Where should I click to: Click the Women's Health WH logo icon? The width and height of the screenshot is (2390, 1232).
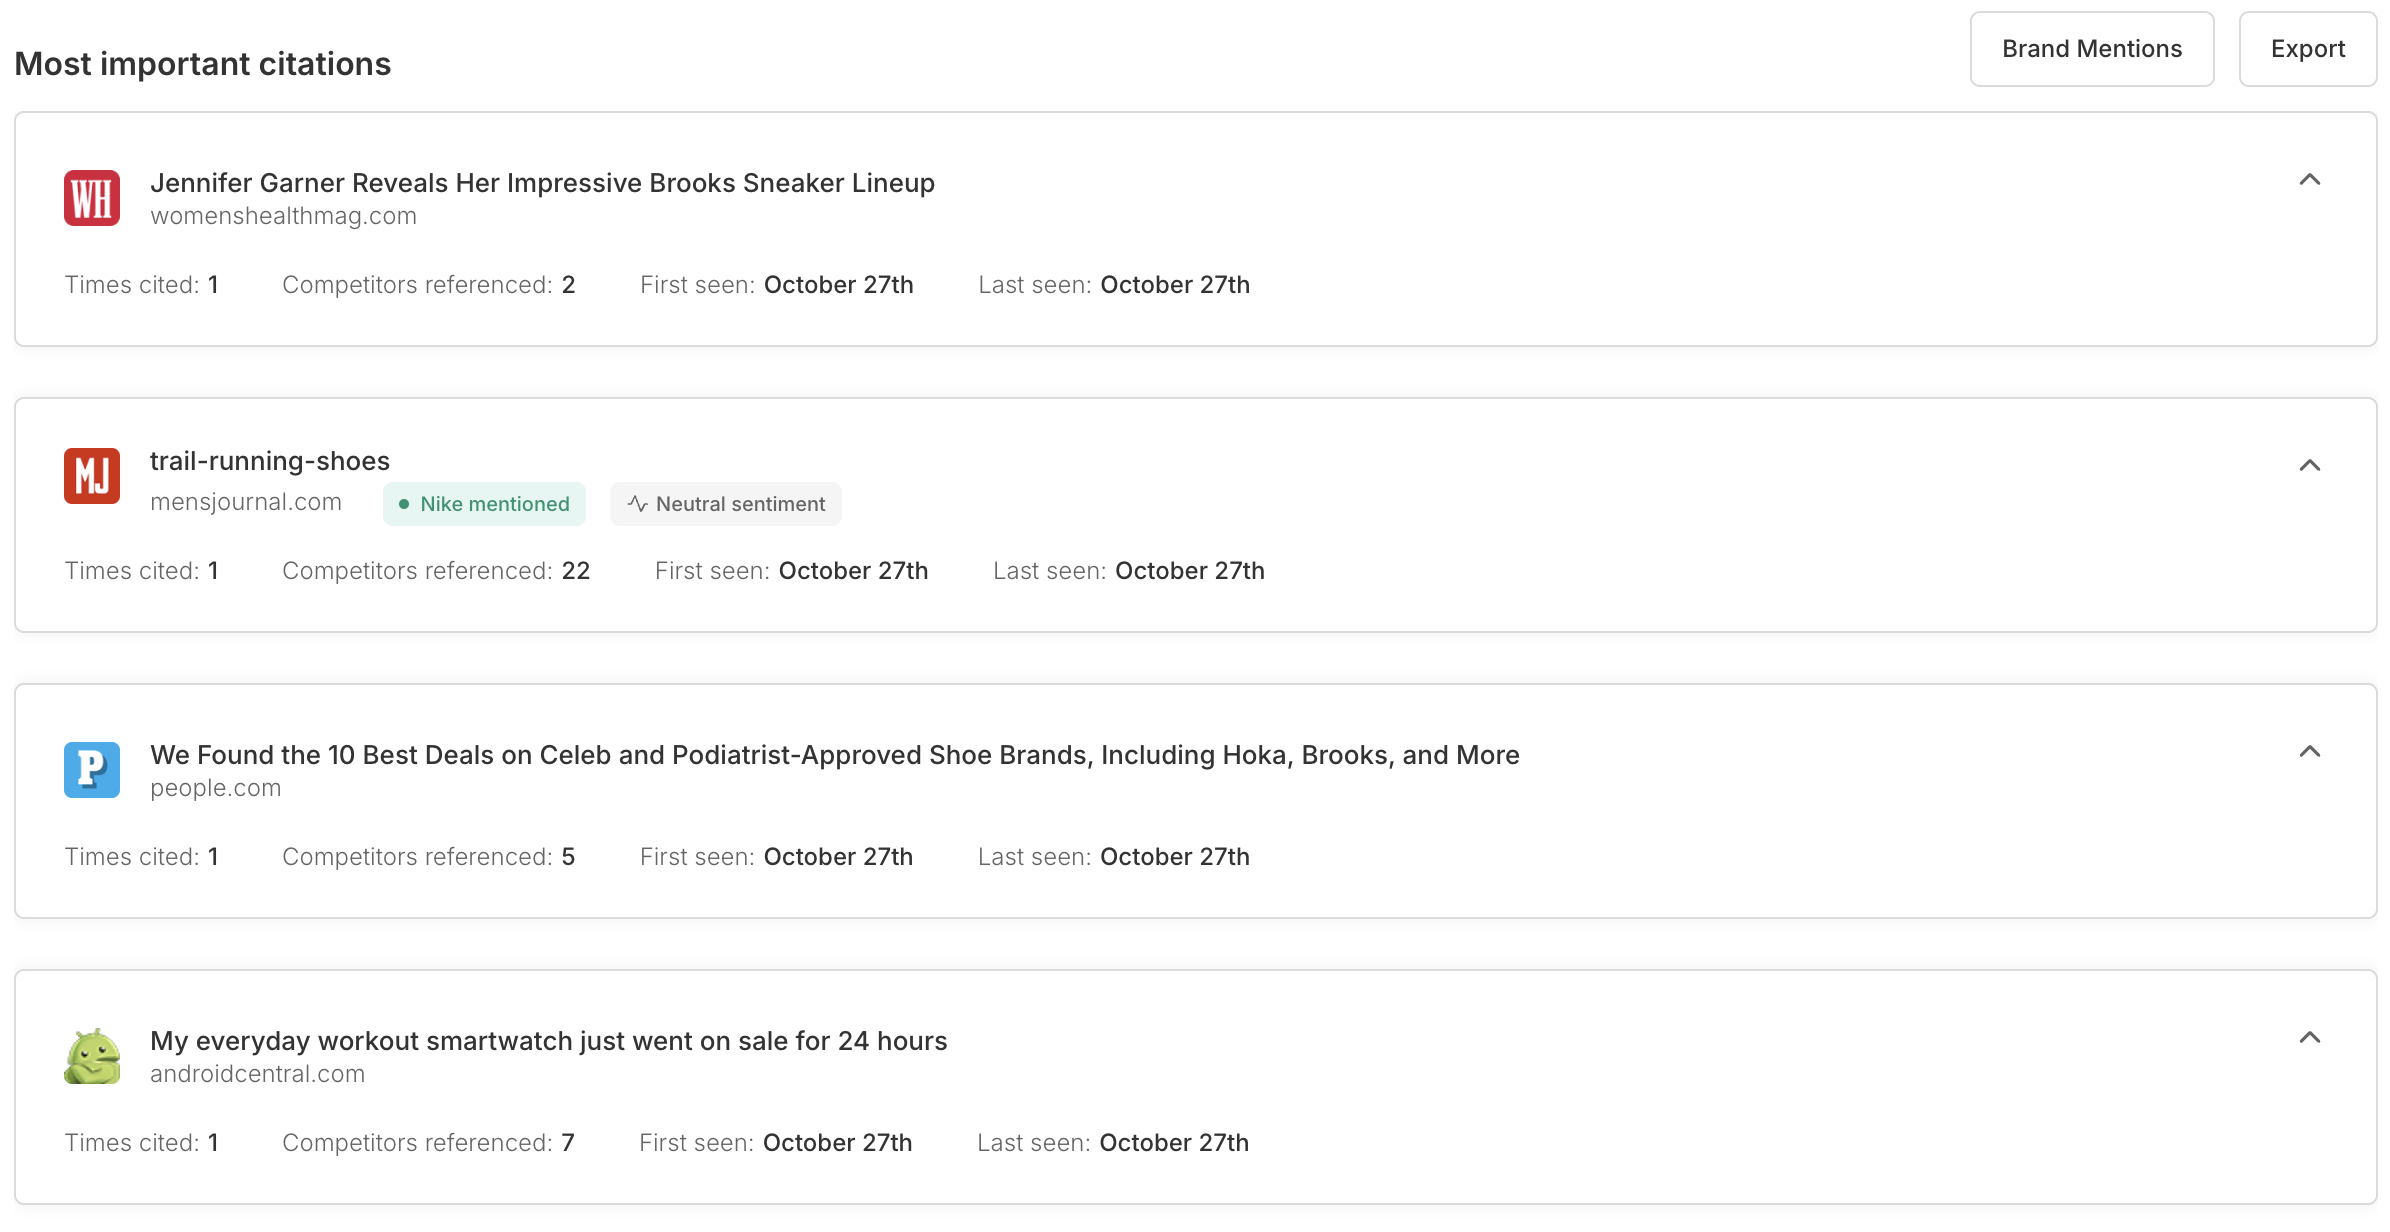pos(92,198)
